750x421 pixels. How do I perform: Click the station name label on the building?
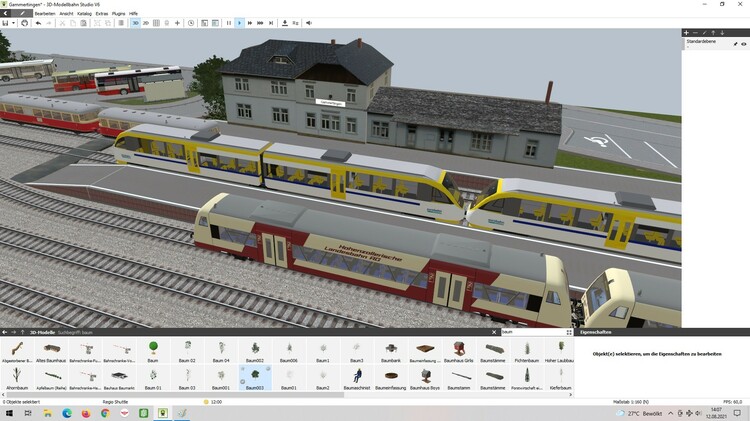click(330, 103)
